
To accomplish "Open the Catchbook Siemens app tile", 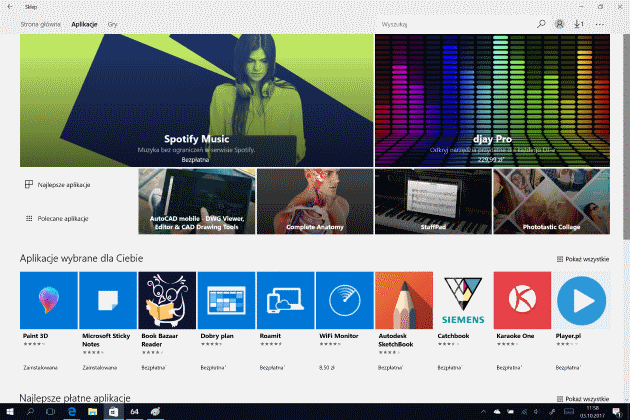I will 463,300.
